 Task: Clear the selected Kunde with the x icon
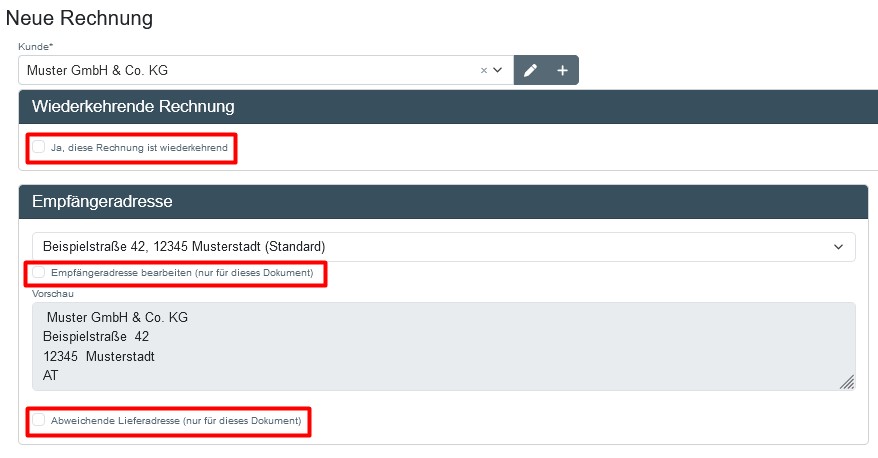[484, 71]
